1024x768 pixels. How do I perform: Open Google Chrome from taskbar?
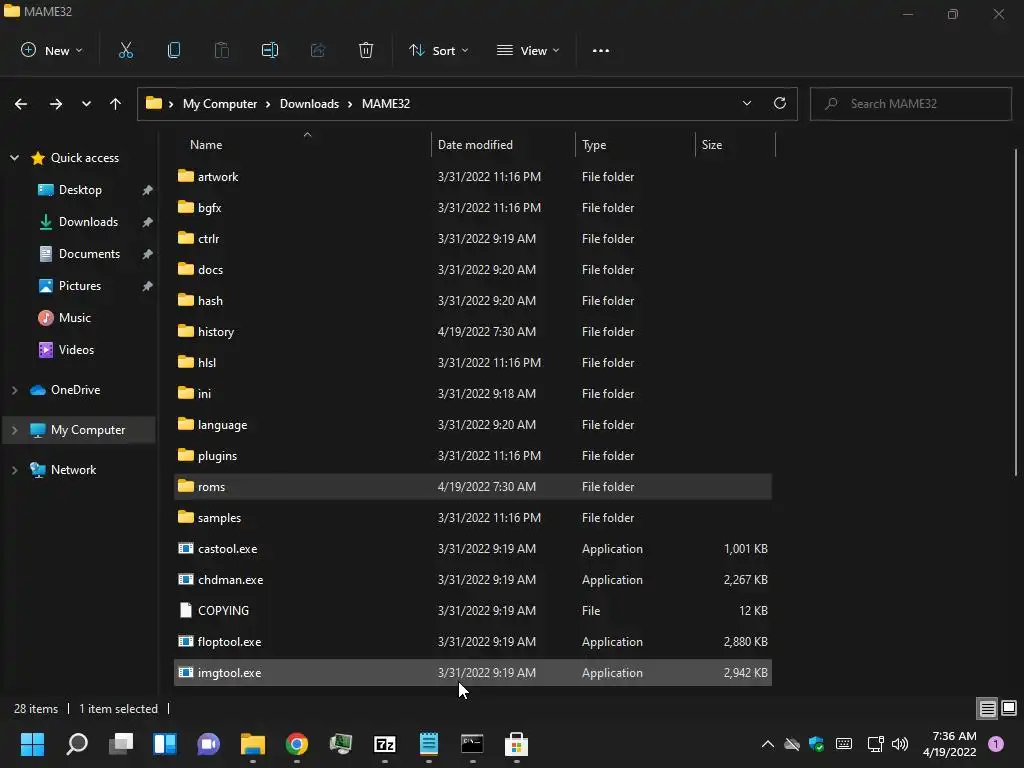pyautogui.click(x=296, y=744)
